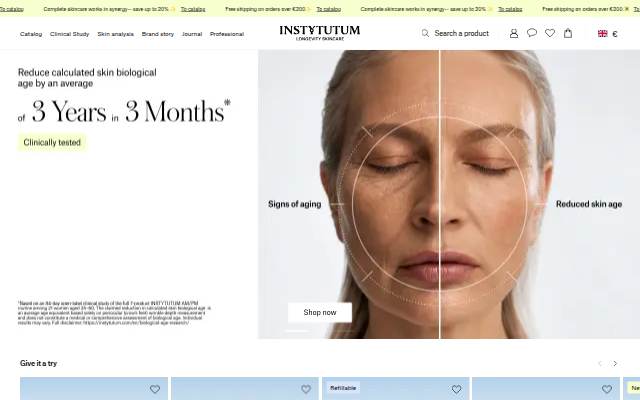Open the shopping bag icon

(x=568, y=33)
